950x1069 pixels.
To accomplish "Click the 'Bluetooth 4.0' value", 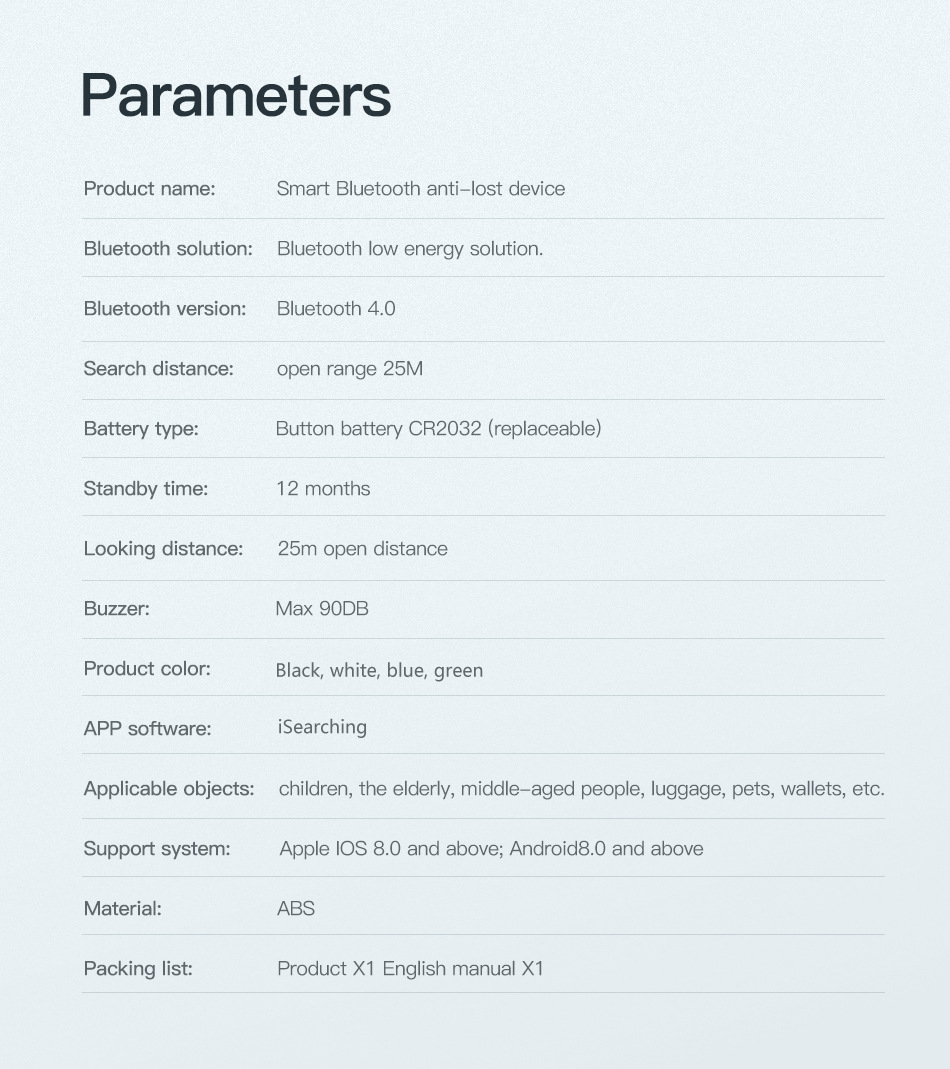I will 336,309.
